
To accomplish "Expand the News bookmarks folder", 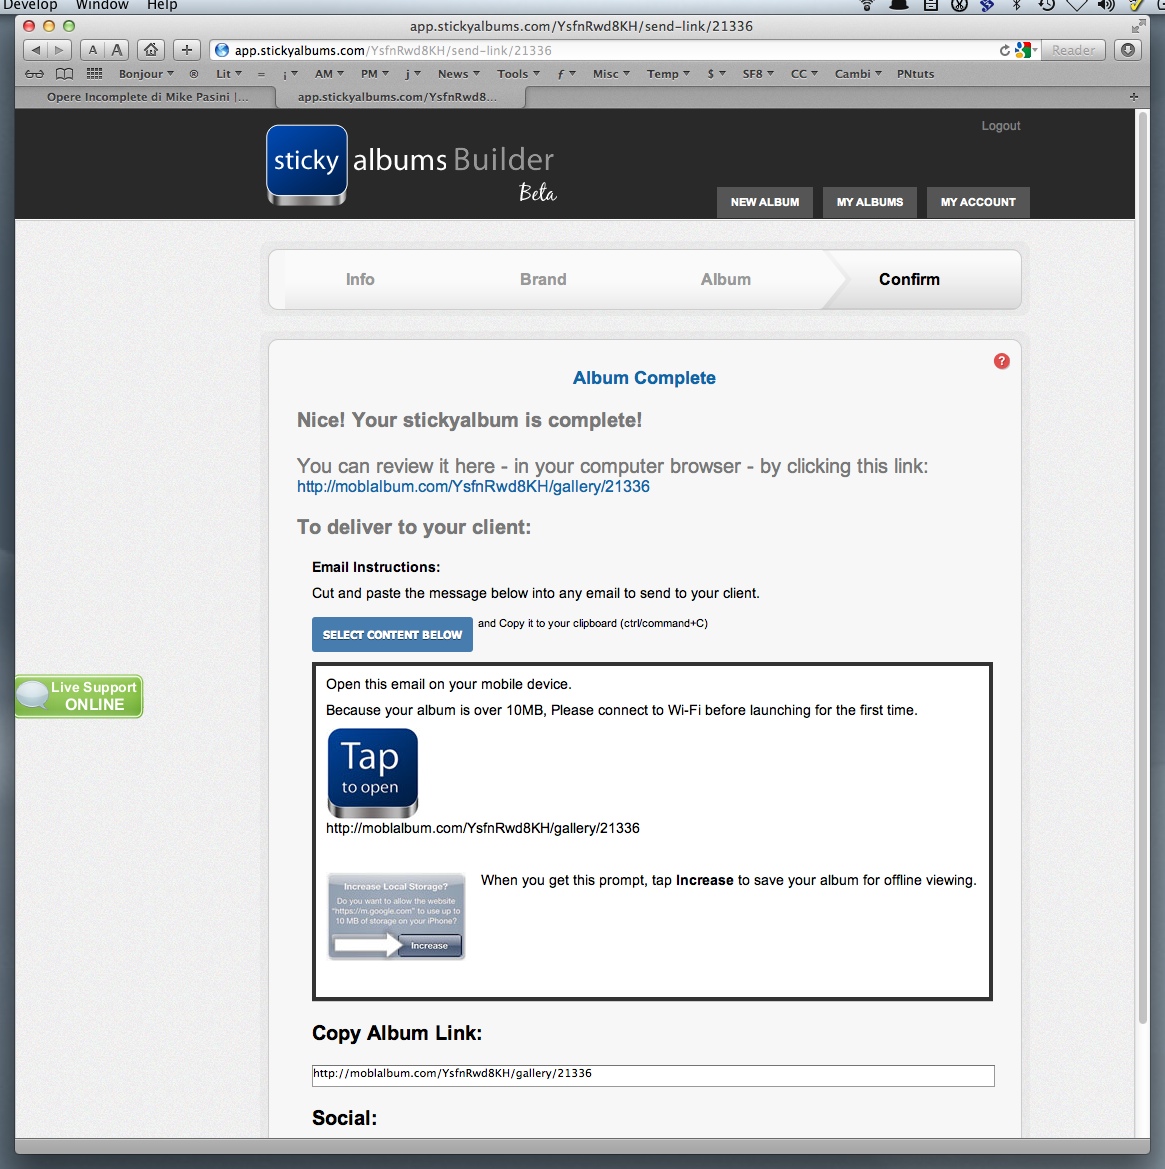I will (458, 74).
